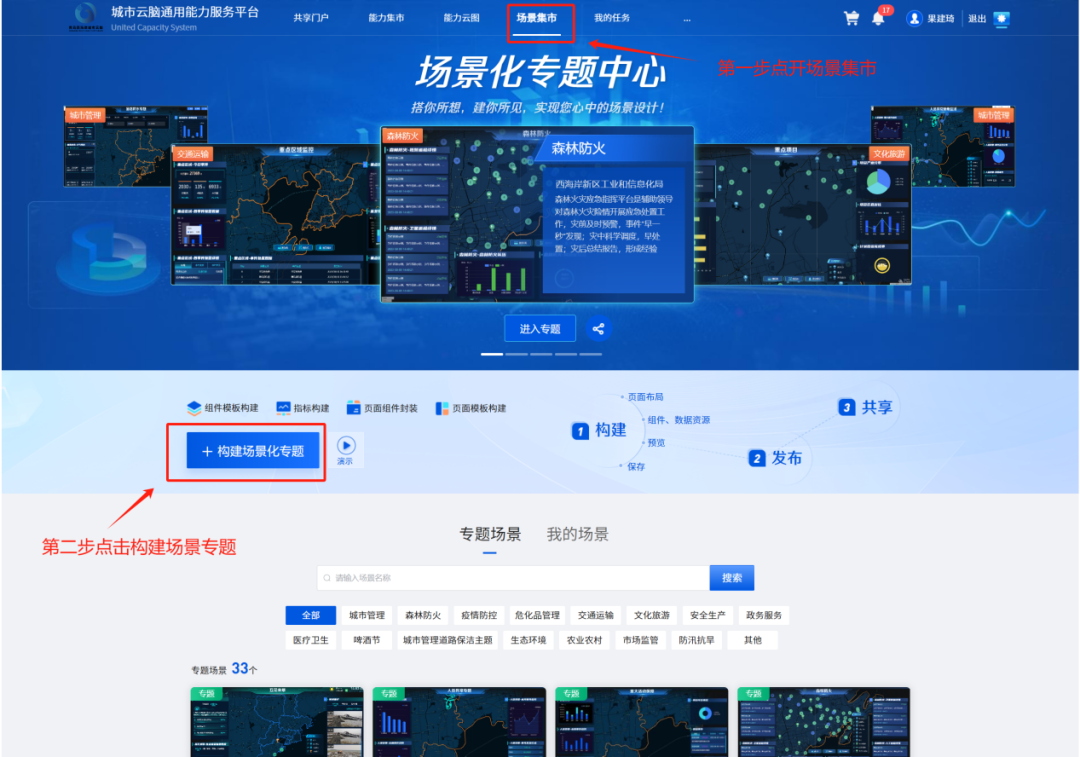Viewport: 1080px width, 757px height.
Task: Switch to the 我的场景 tab
Action: pos(577,533)
